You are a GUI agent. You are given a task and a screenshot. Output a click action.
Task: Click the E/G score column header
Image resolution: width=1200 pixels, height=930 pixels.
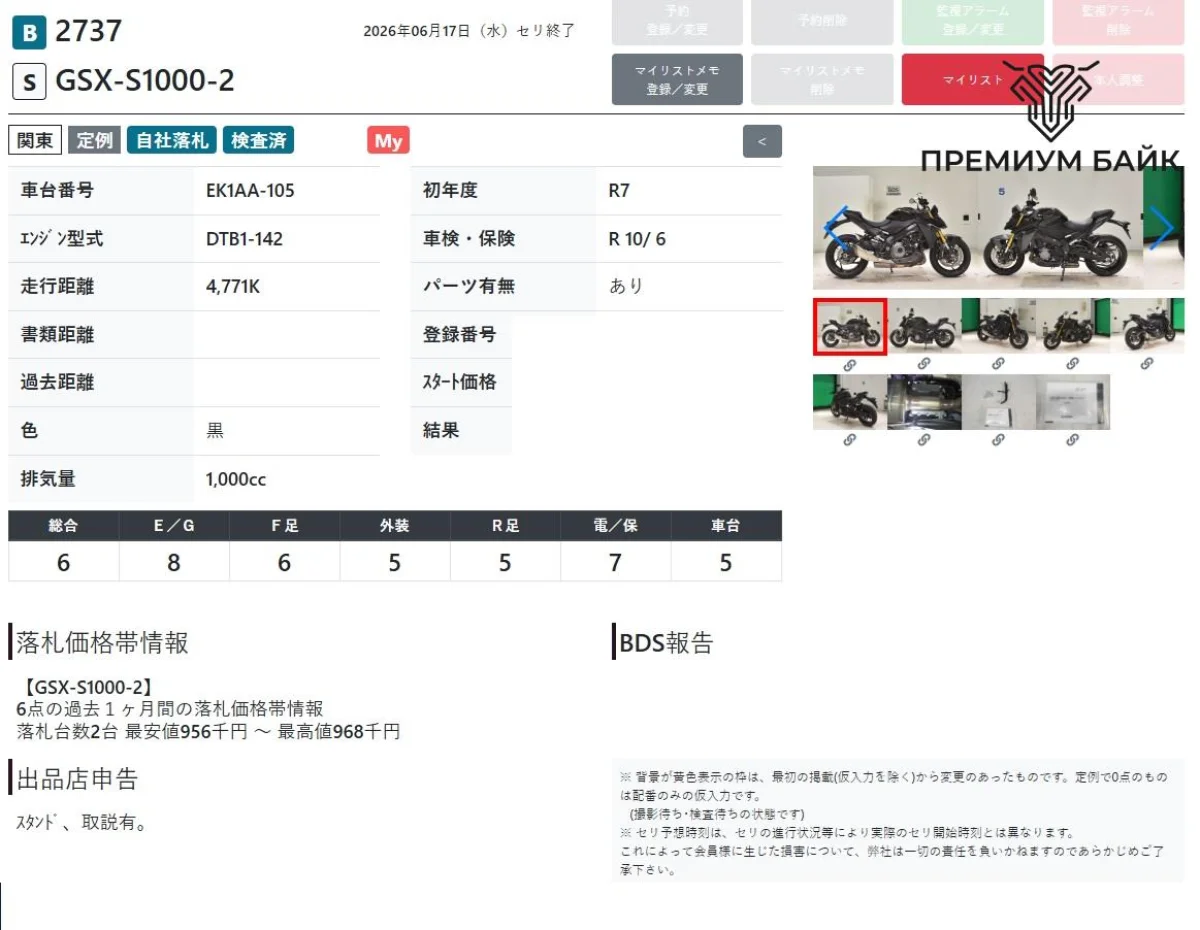tap(174, 526)
